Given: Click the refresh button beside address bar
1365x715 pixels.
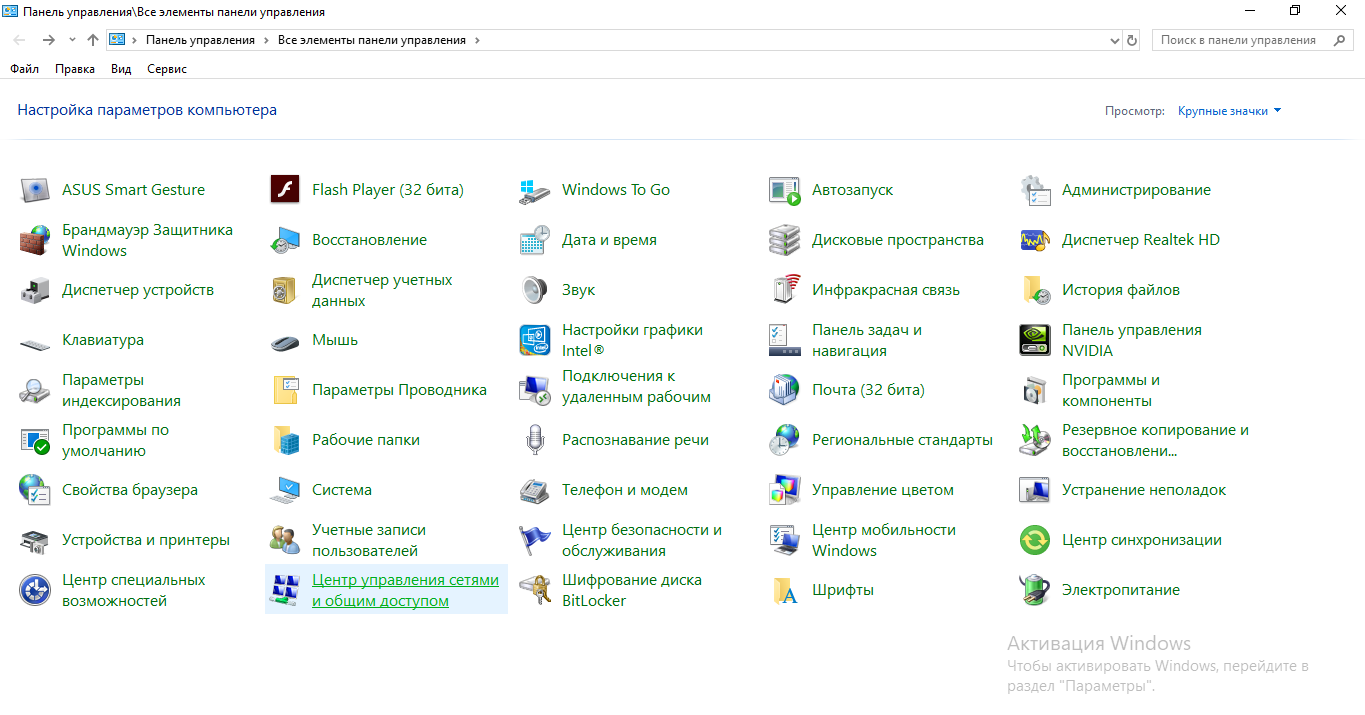Looking at the screenshot, I should point(1132,41).
